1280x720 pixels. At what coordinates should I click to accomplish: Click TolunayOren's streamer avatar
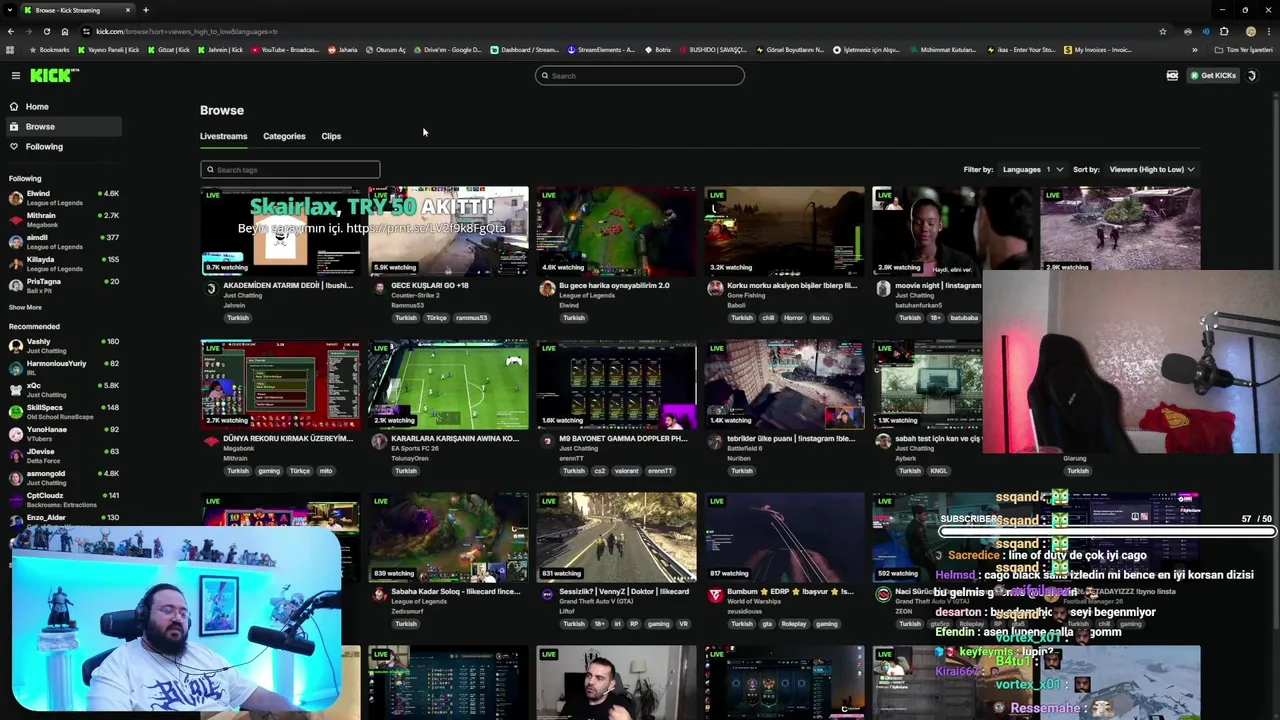click(x=379, y=441)
